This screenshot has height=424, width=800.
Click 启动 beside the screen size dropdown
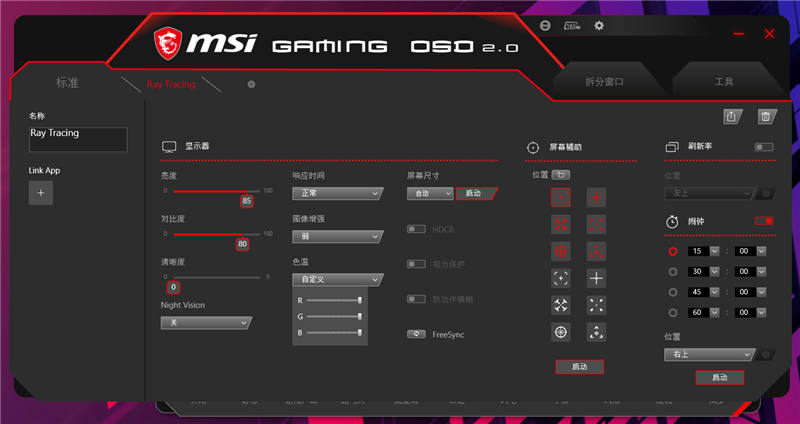[x=476, y=194]
